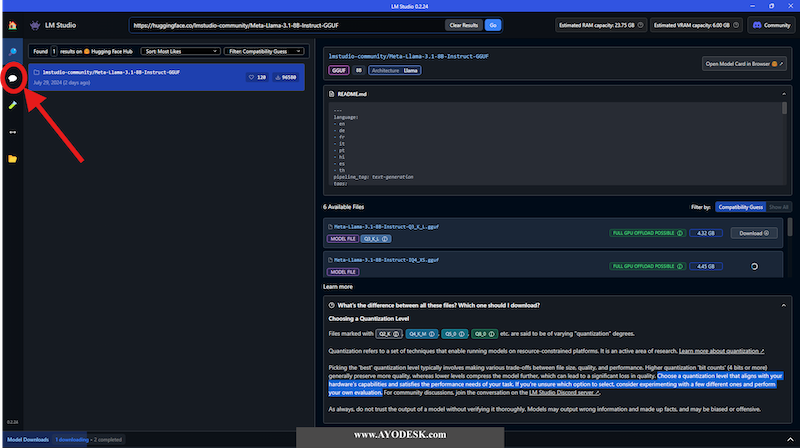Collapse the README.md section chevron
This screenshot has height=448, width=800.
click(x=784, y=94)
